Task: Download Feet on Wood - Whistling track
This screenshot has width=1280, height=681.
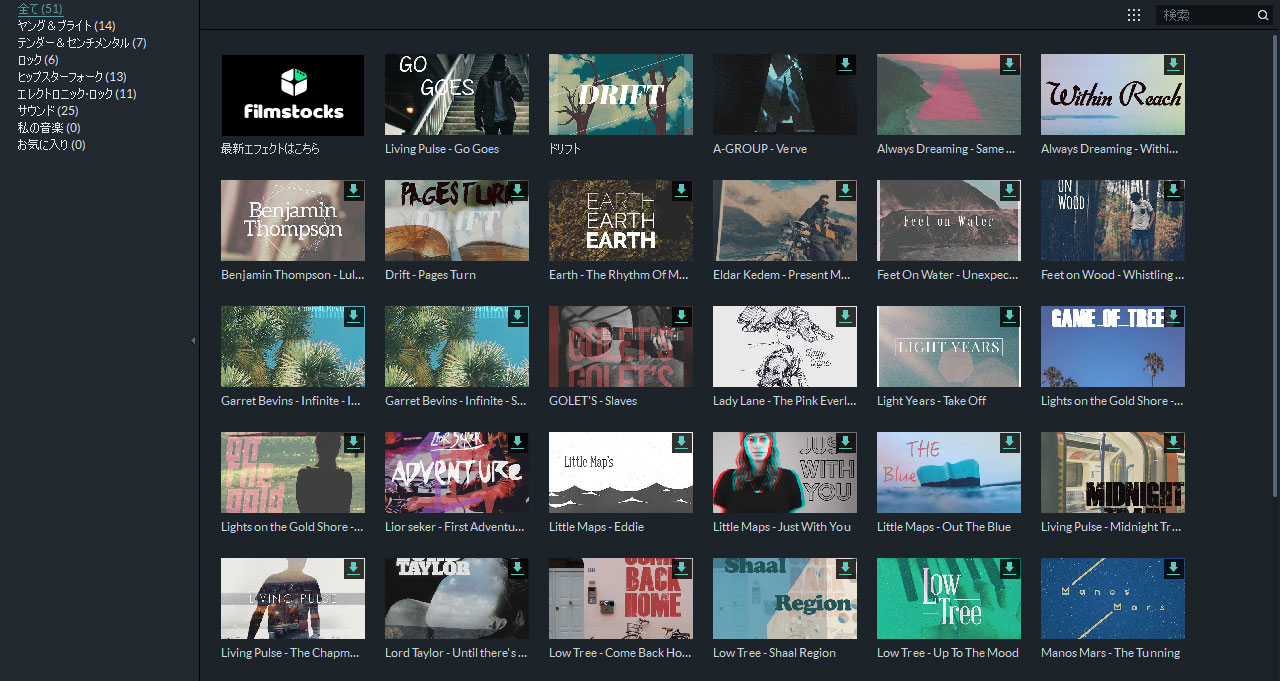Action: [x=1174, y=190]
